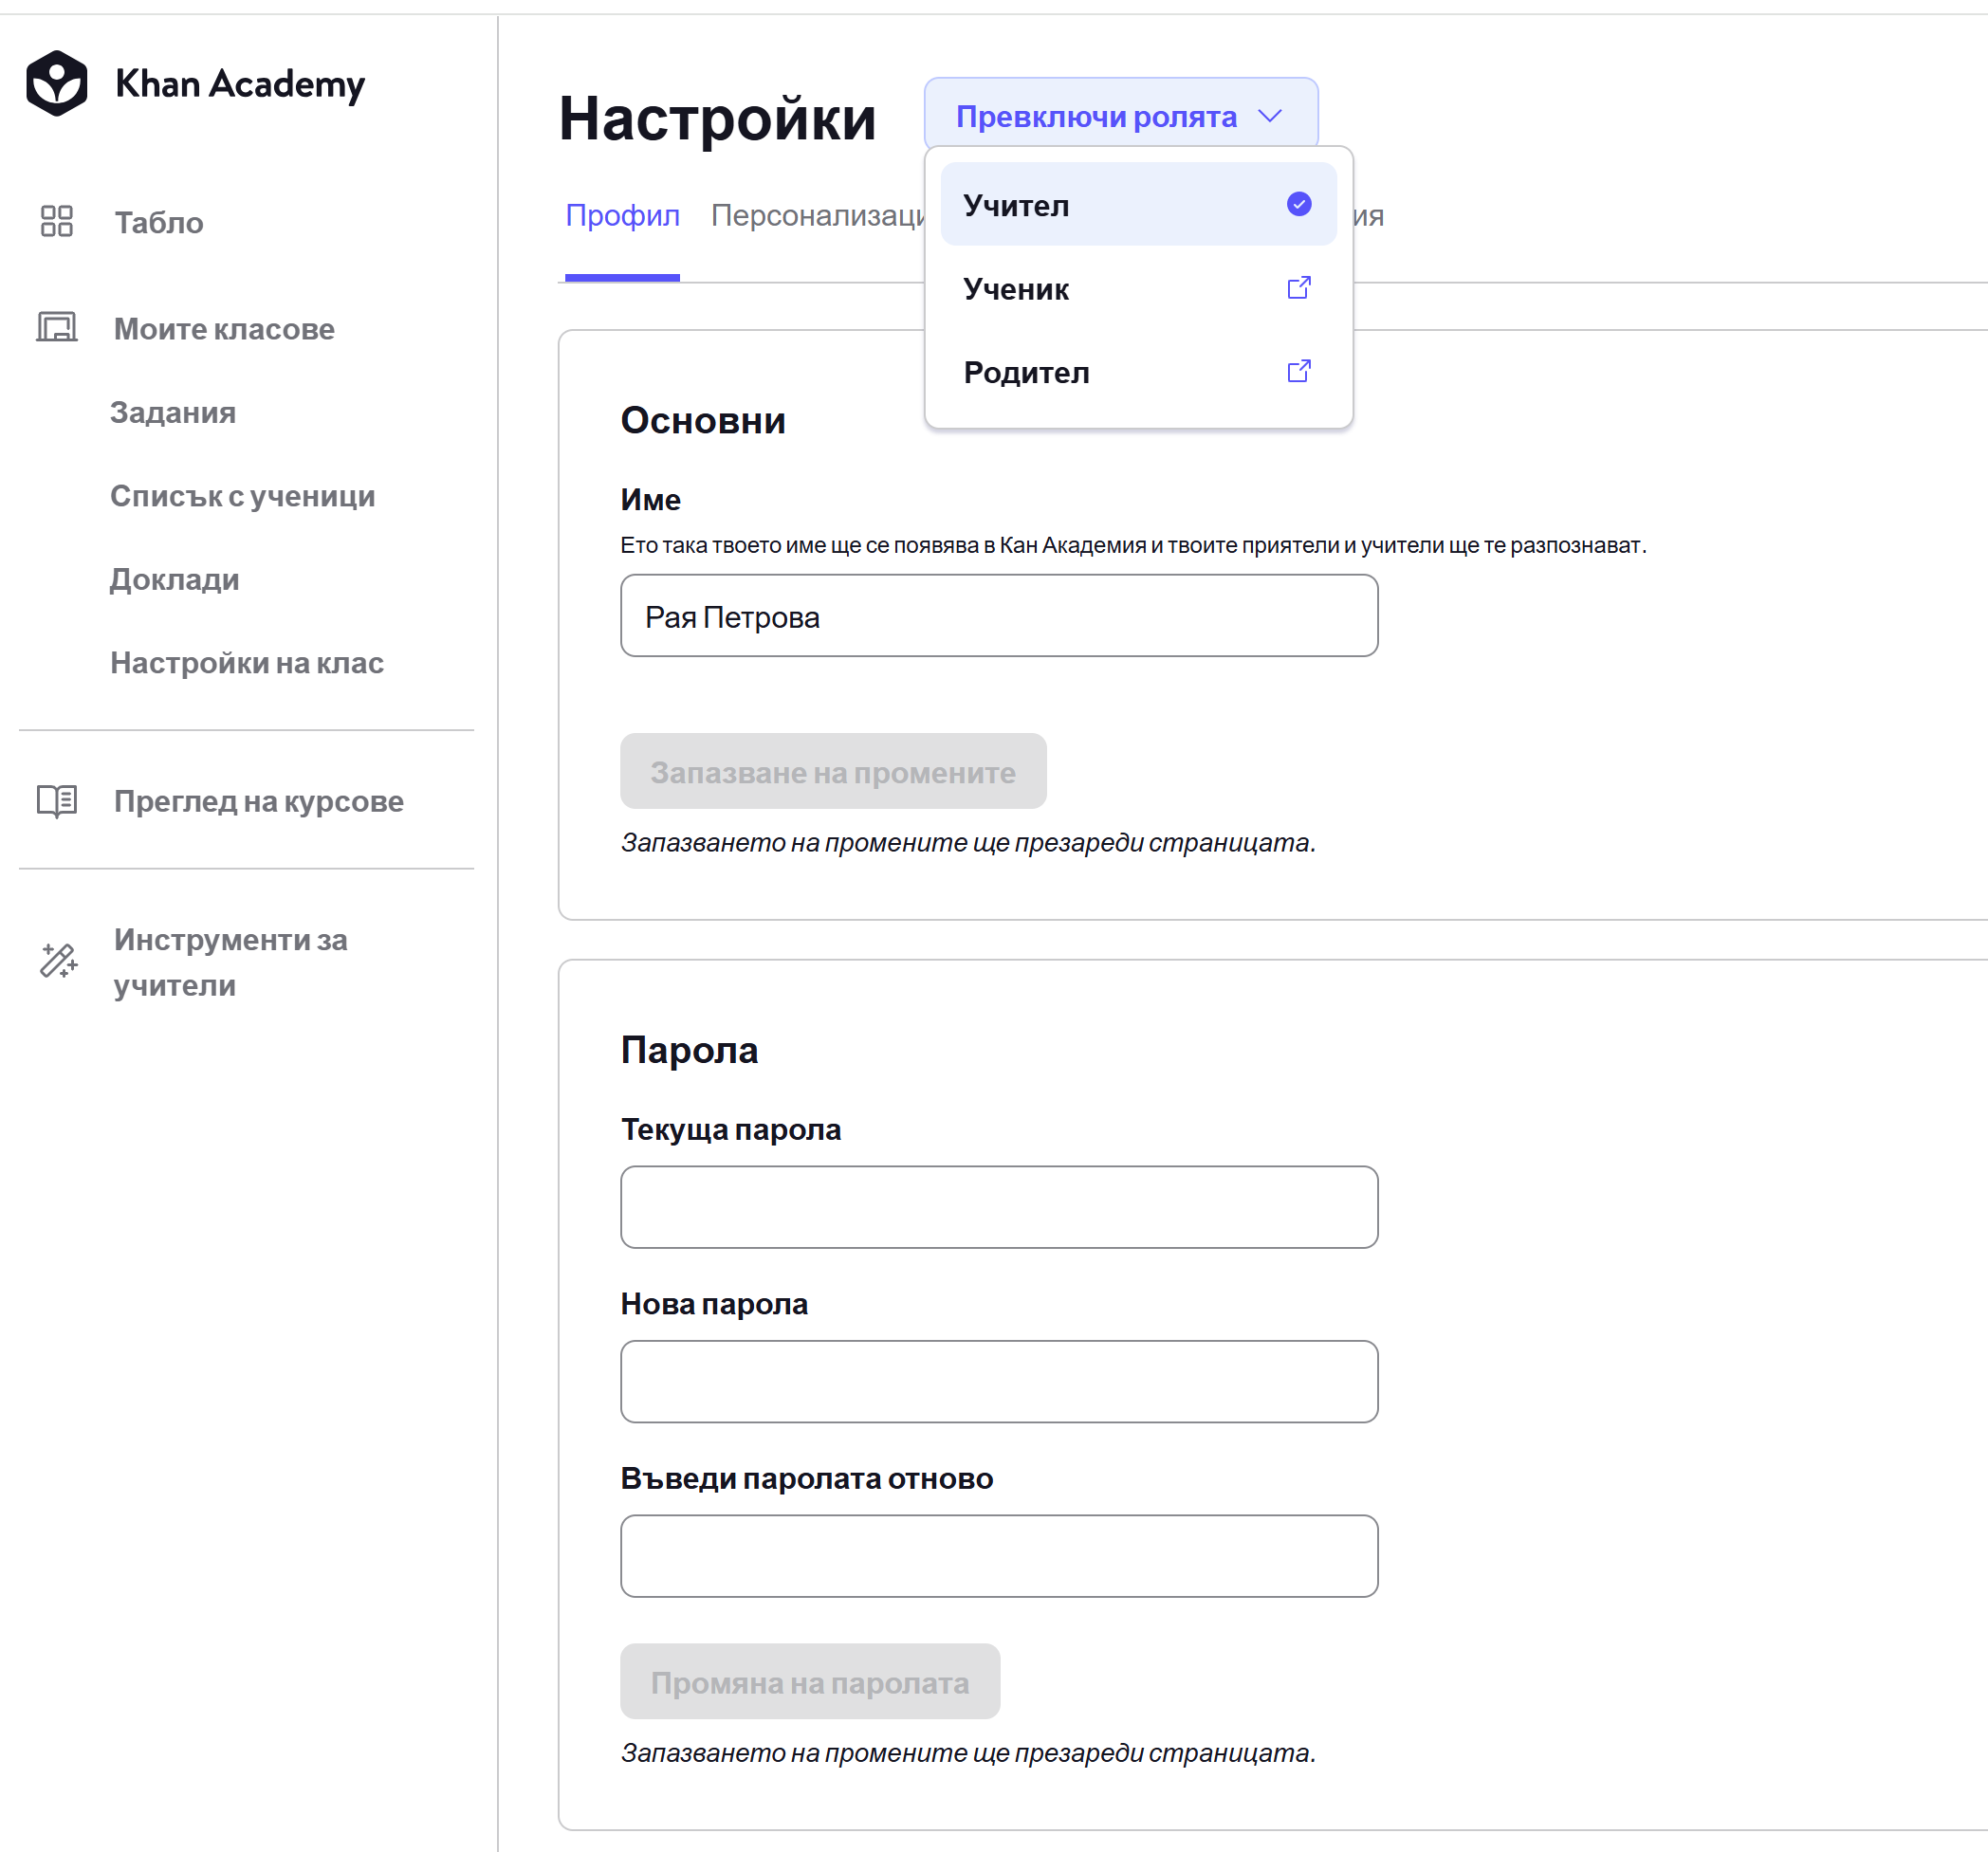Click the Въведи паролата отново label

806,1478
